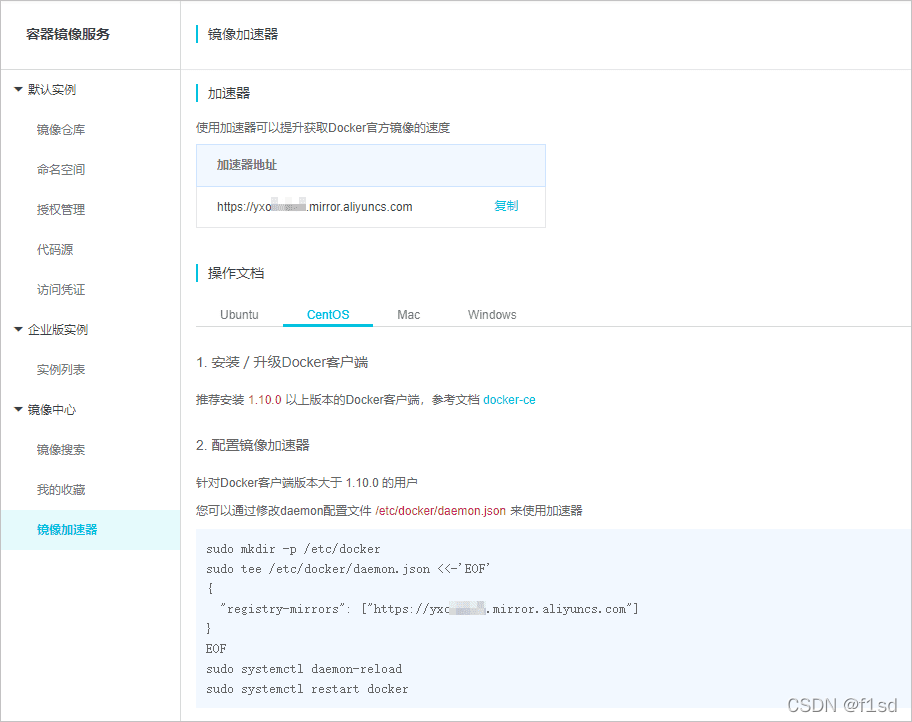The width and height of the screenshot is (912, 722).
Task: Open 我的收藏 sidebar item
Action: pyautogui.click(x=61, y=490)
